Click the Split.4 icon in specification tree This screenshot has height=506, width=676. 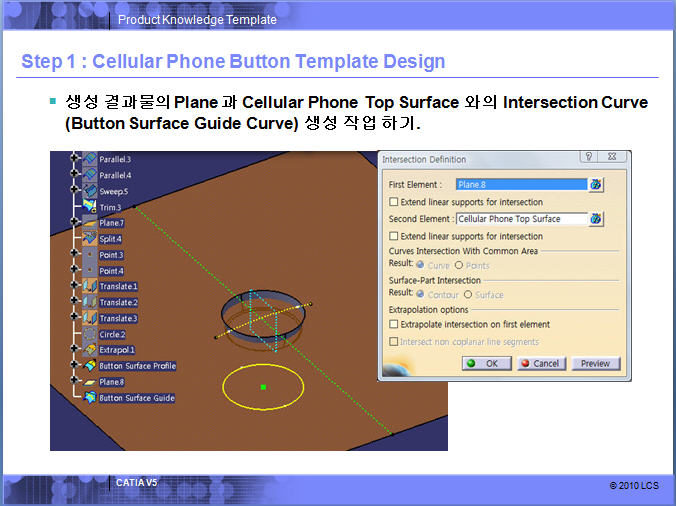90,239
